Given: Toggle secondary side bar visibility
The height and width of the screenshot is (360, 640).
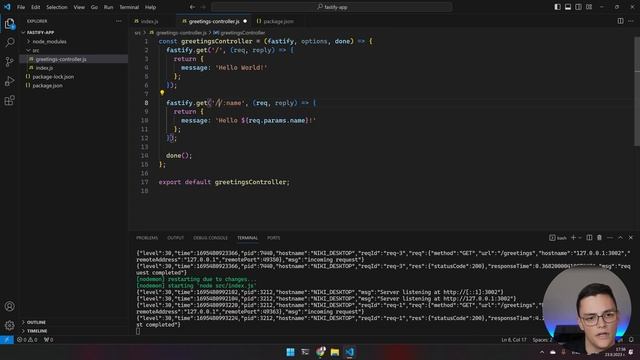Looking at the screenshot, I should [578, 7].
